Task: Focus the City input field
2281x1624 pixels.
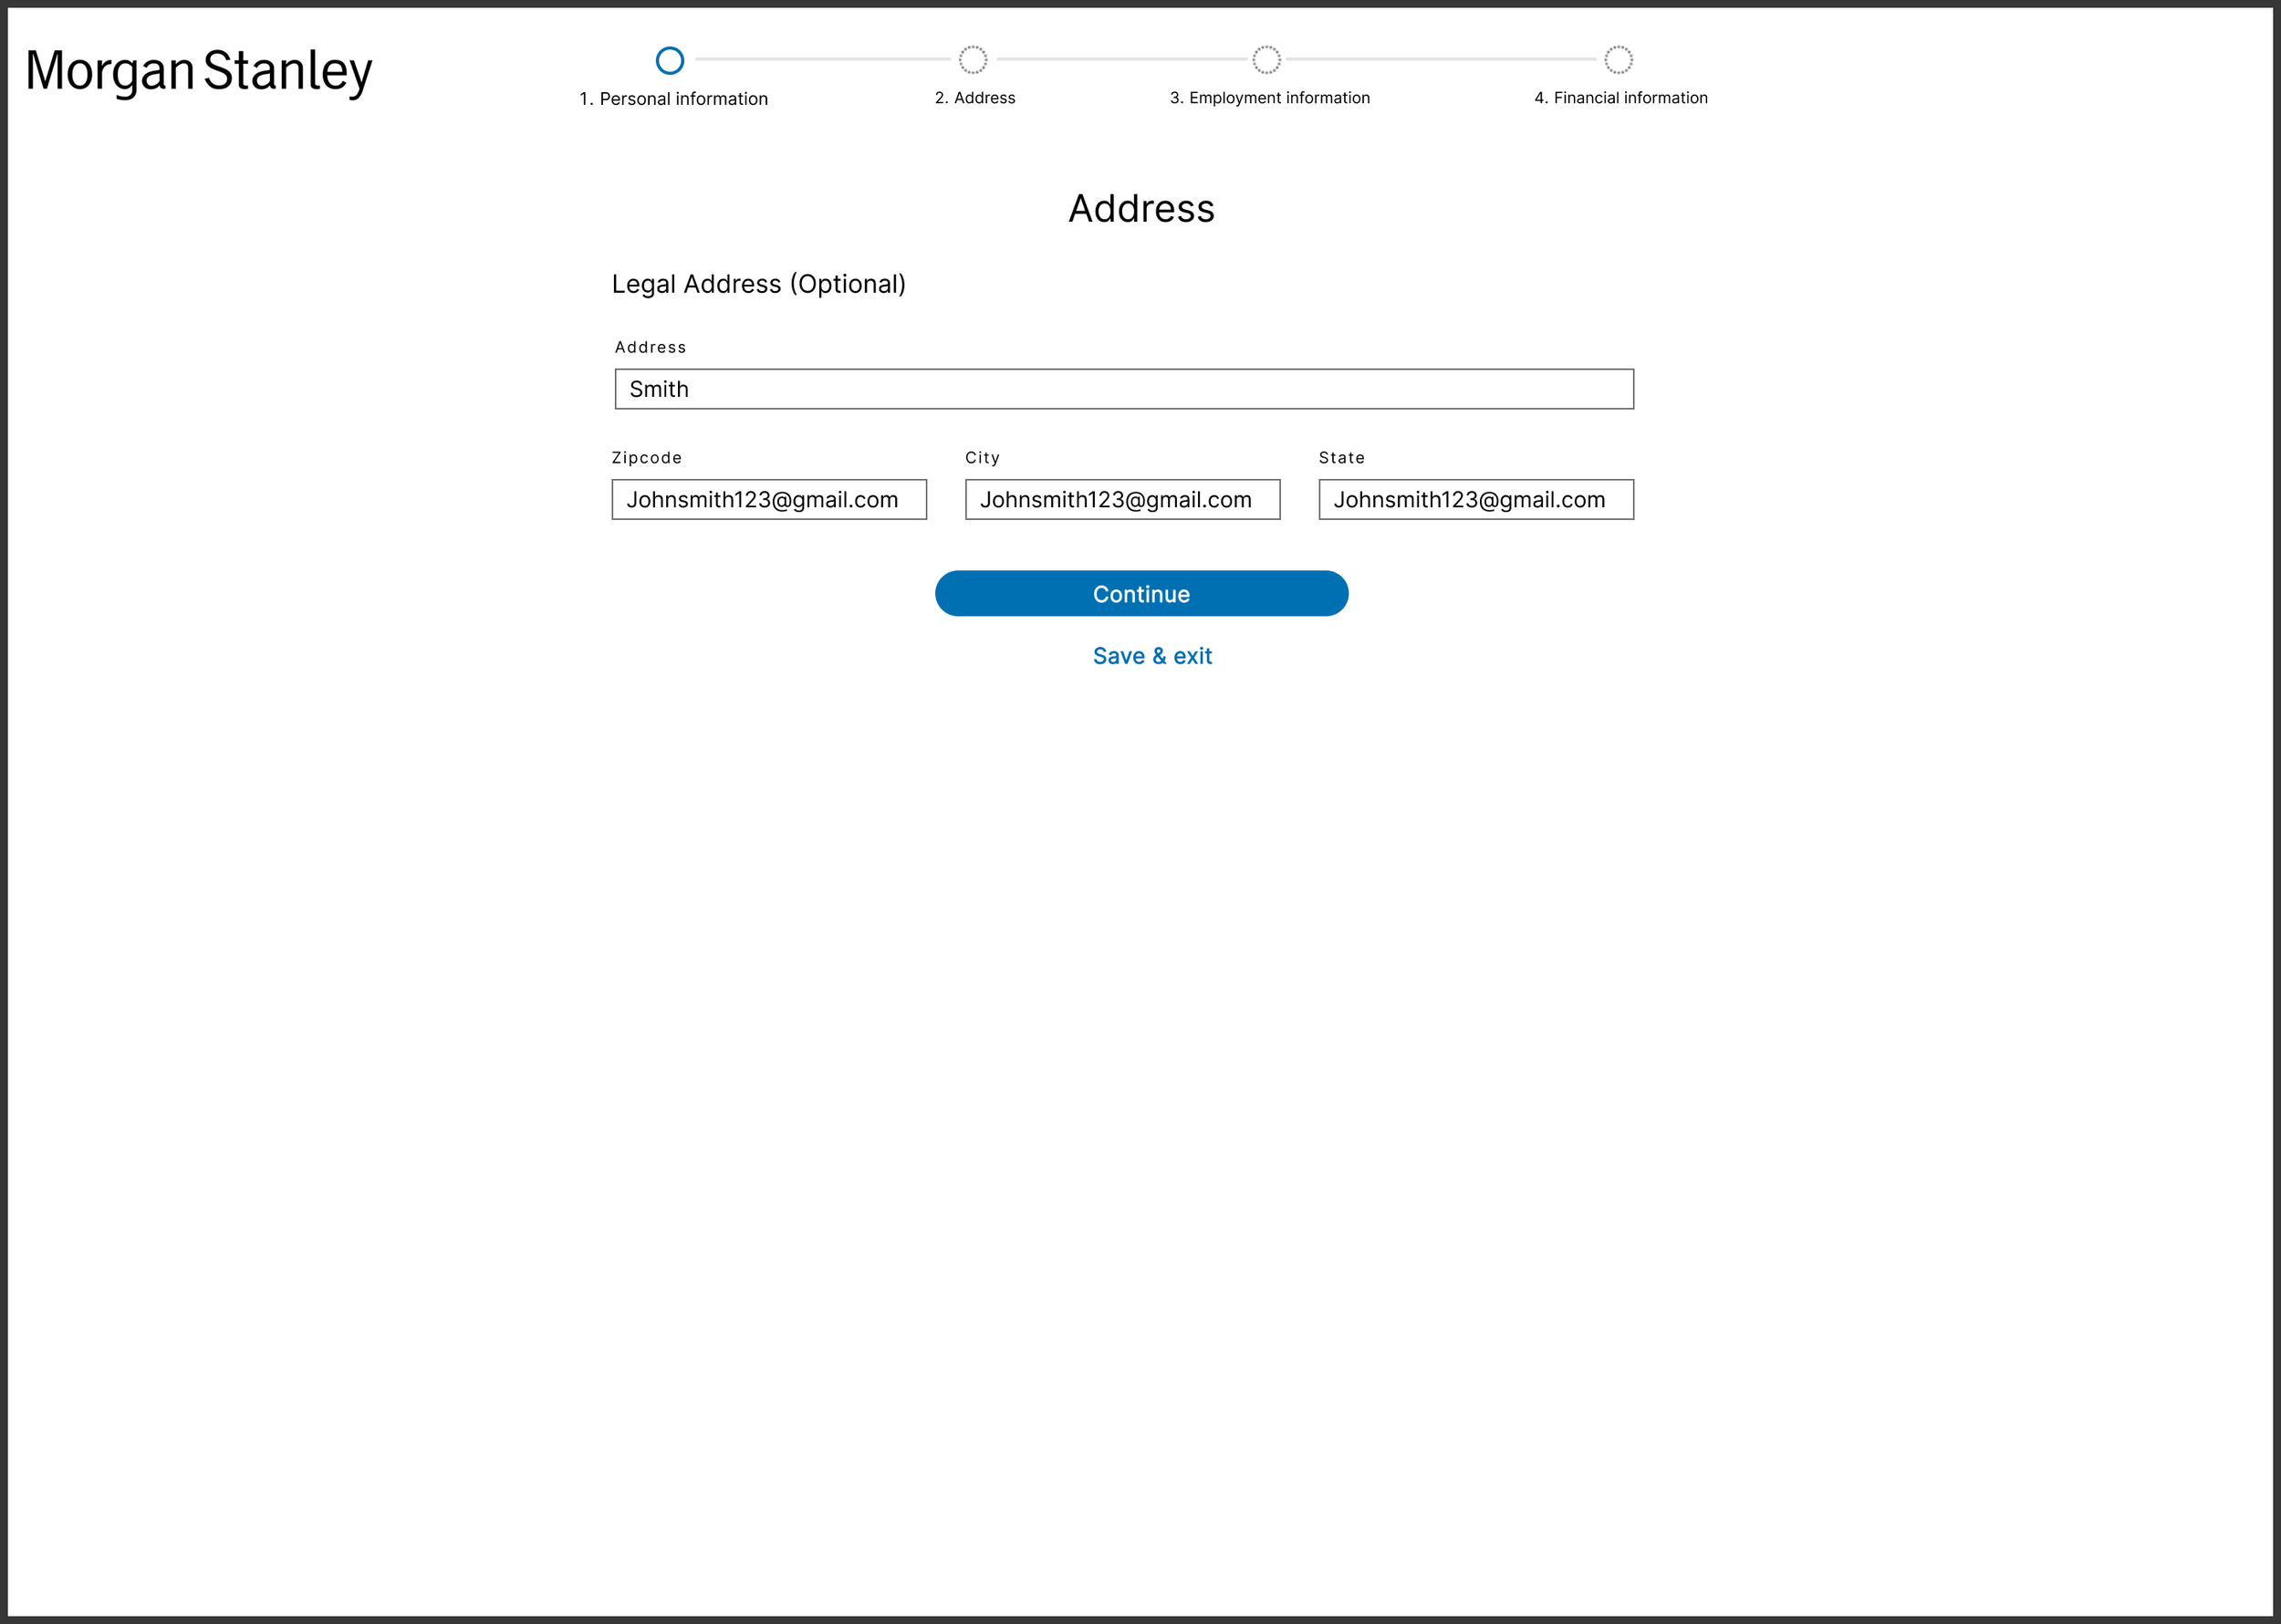Action: 1121,500
